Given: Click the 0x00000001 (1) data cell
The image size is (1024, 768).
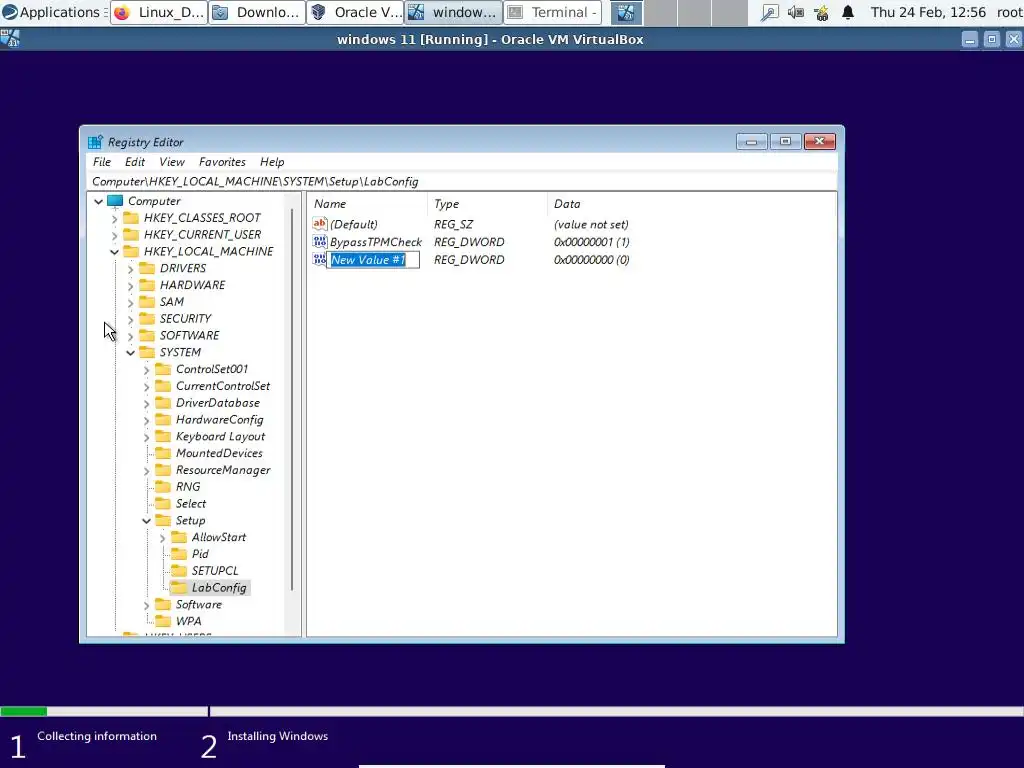Looking at the screenshot, I should coord(592,242).
